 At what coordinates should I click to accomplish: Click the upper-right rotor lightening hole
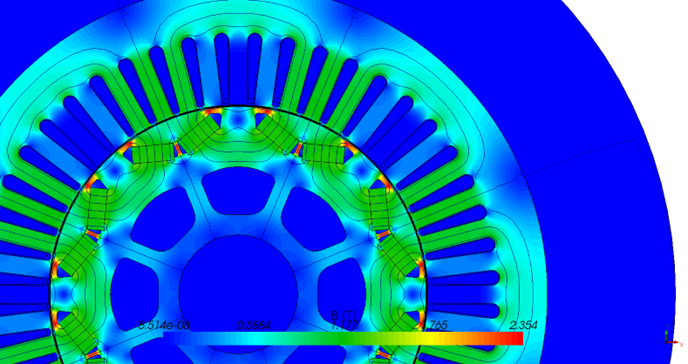pyautogui.click(x=313, y=218)
